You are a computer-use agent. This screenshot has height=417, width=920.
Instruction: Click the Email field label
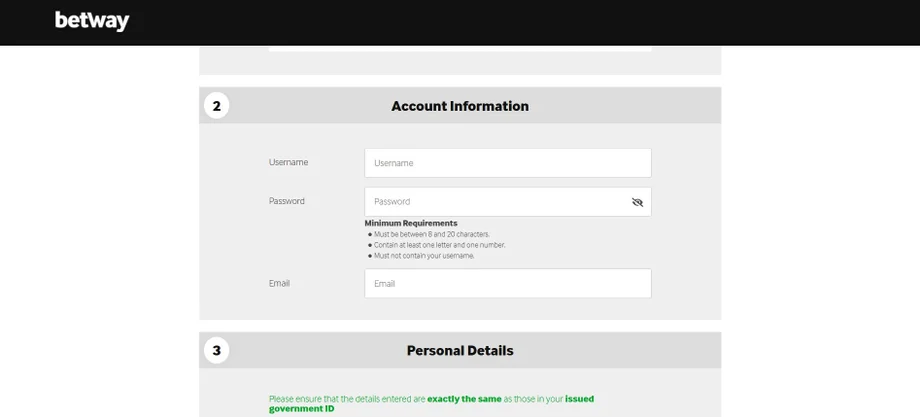pyautogui.click(x=279, y=283)
